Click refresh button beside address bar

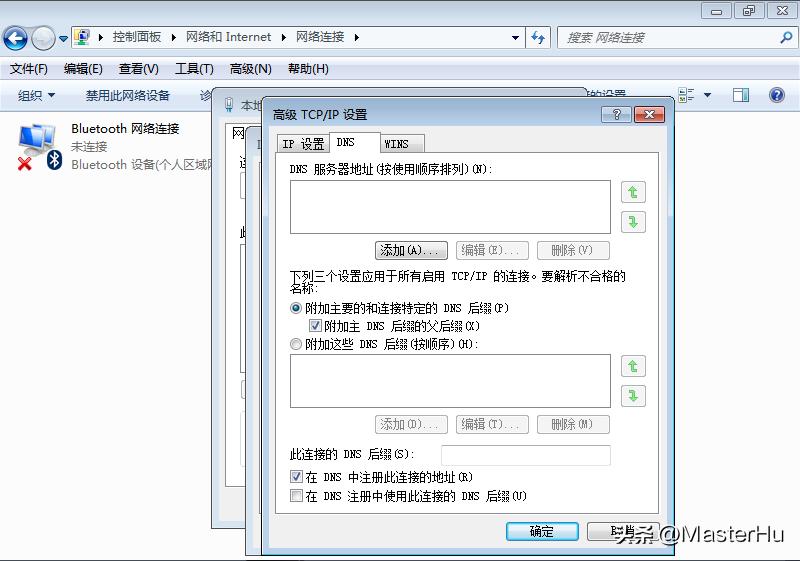pyautogui.click(x=538, y=37)
